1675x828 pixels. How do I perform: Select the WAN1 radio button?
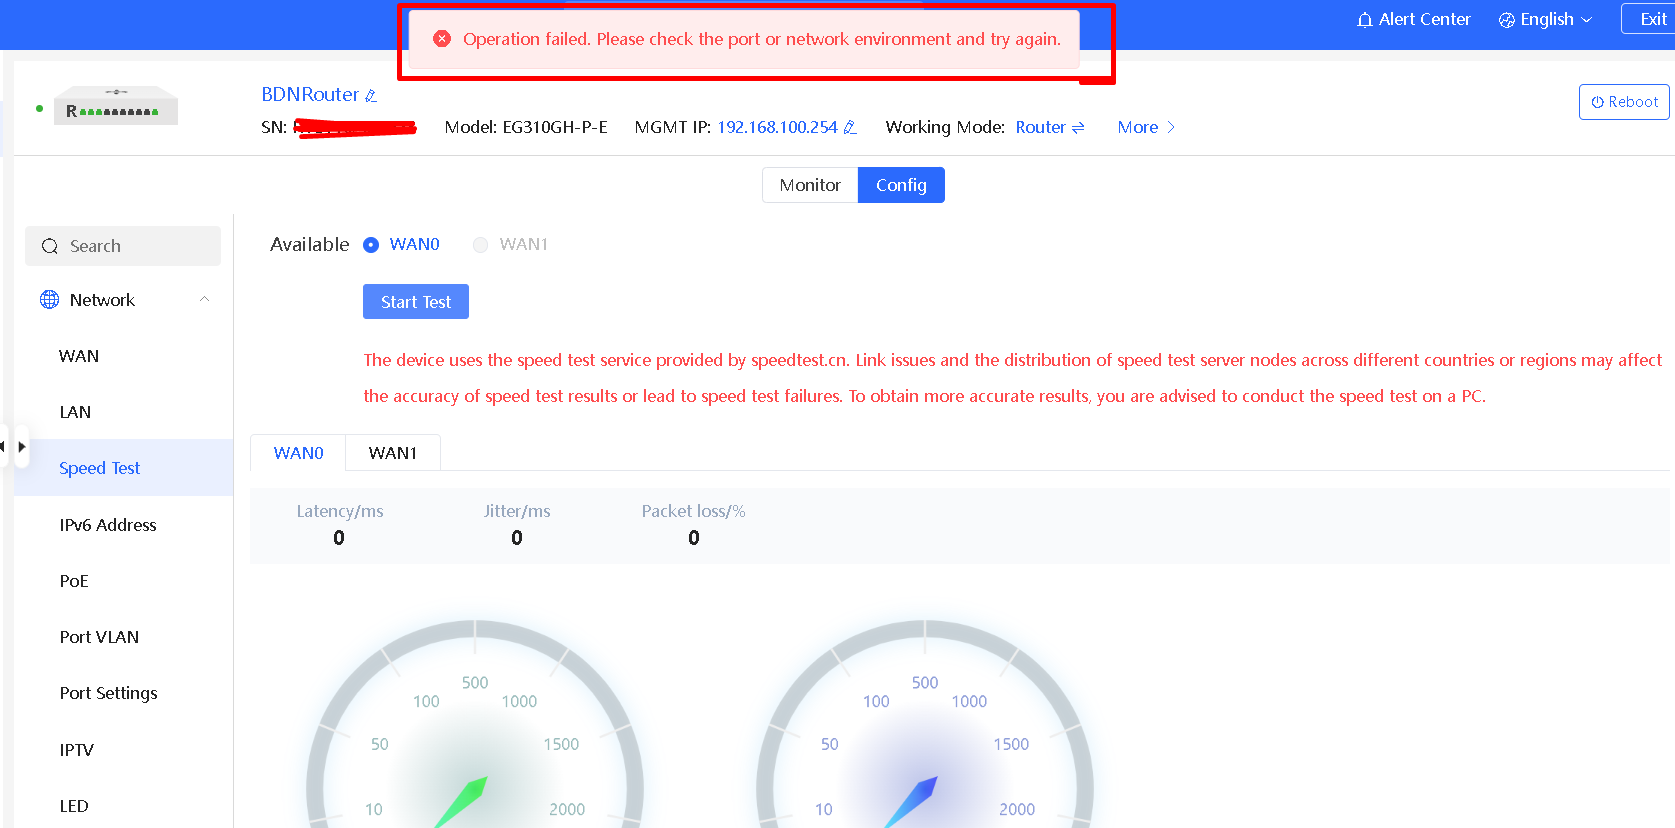[481, 245]
